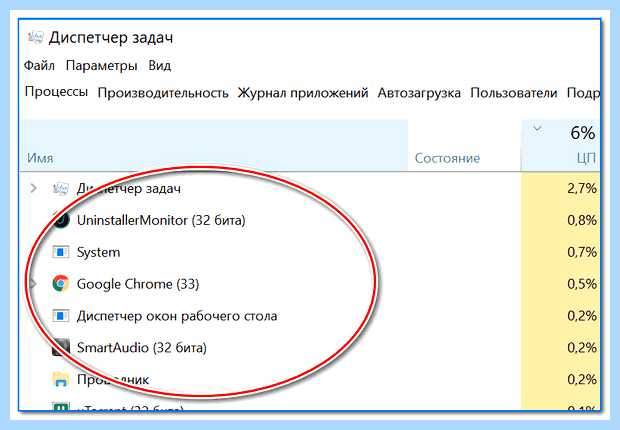Image resolution: width=620 pixels, height=430 pixels.
Task: Select the Google Chrome (33) name
Action: coord(138,284)
